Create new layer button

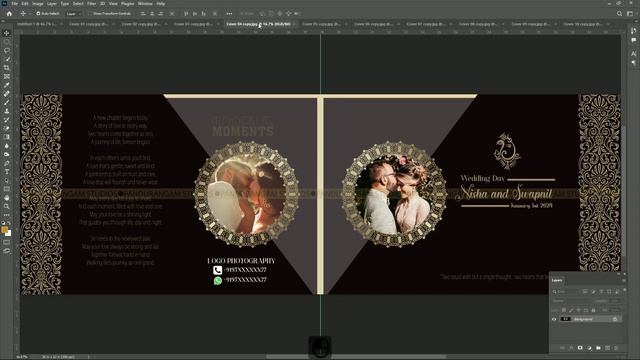tap(607, 348)
